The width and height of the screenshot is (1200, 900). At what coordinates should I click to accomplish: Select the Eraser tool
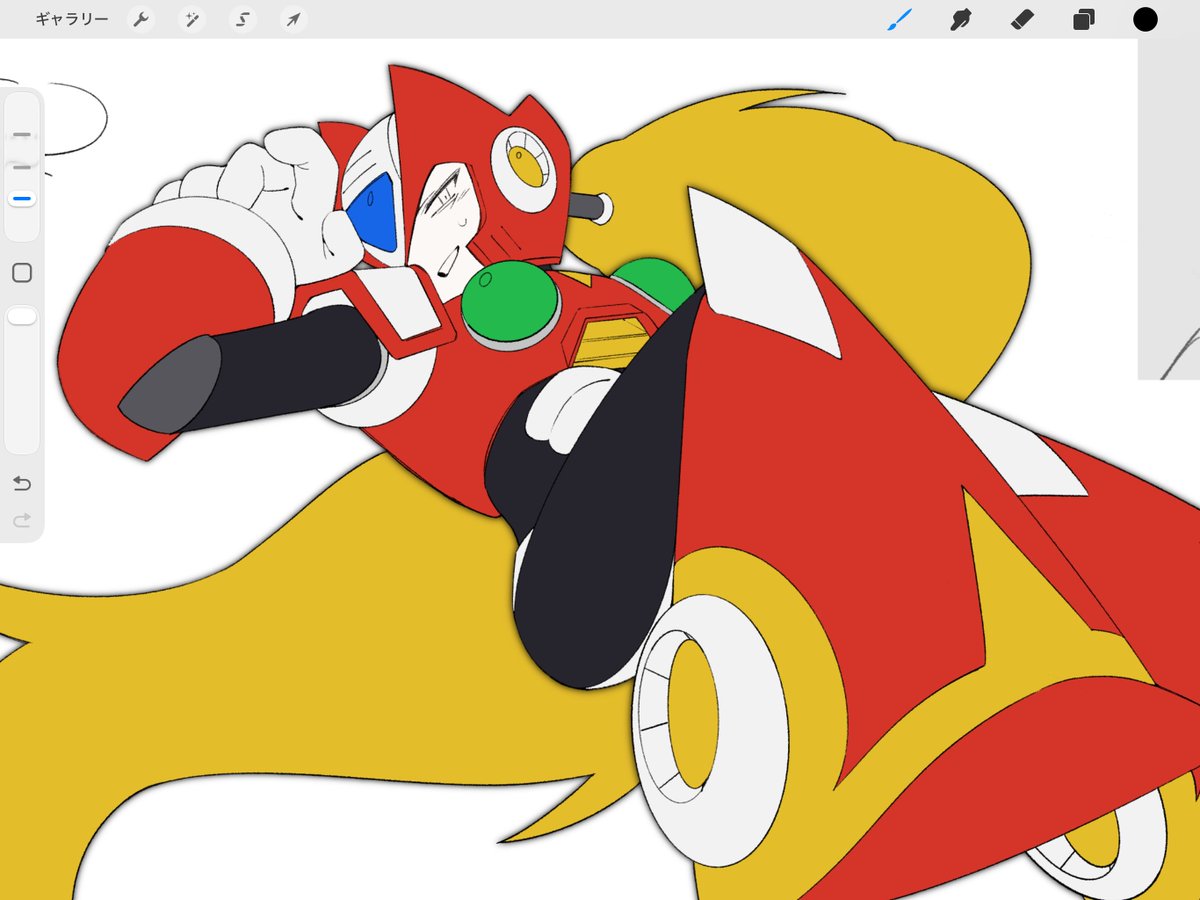click(x=1022, y=19)
